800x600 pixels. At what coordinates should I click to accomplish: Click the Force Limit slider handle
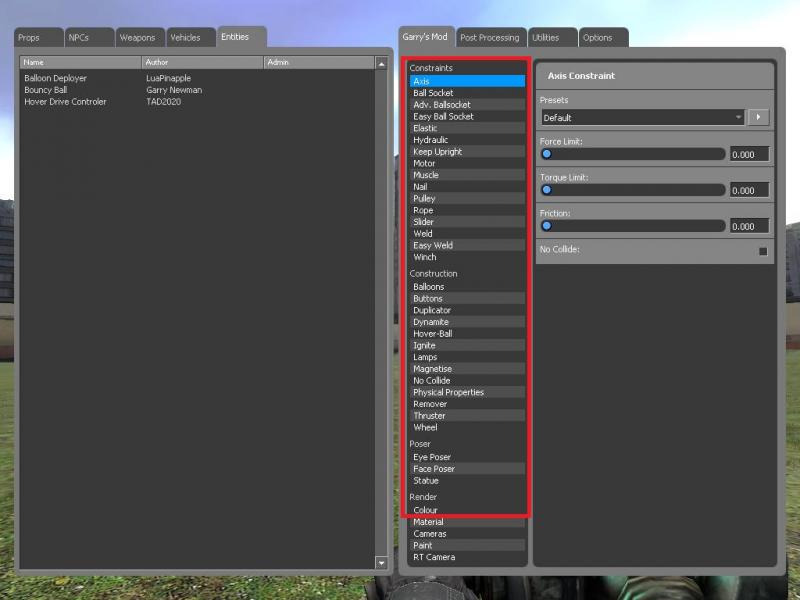pyautogui.click(x=547, y=154)
